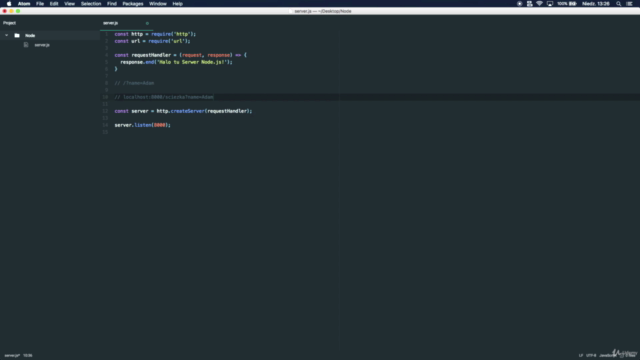The width and height of the screenshot is (640, 360).
Task: Open the Notification Center icon
Action: pos(629,4)
